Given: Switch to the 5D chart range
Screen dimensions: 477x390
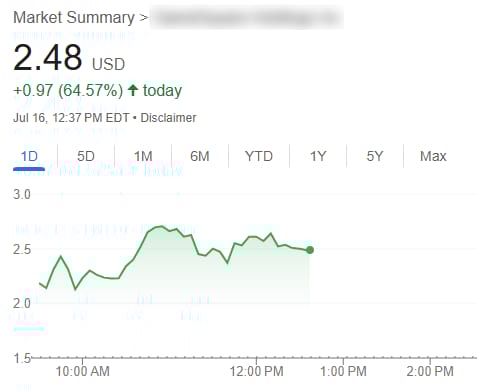Looking at the screenshot, I should point(86,156).
